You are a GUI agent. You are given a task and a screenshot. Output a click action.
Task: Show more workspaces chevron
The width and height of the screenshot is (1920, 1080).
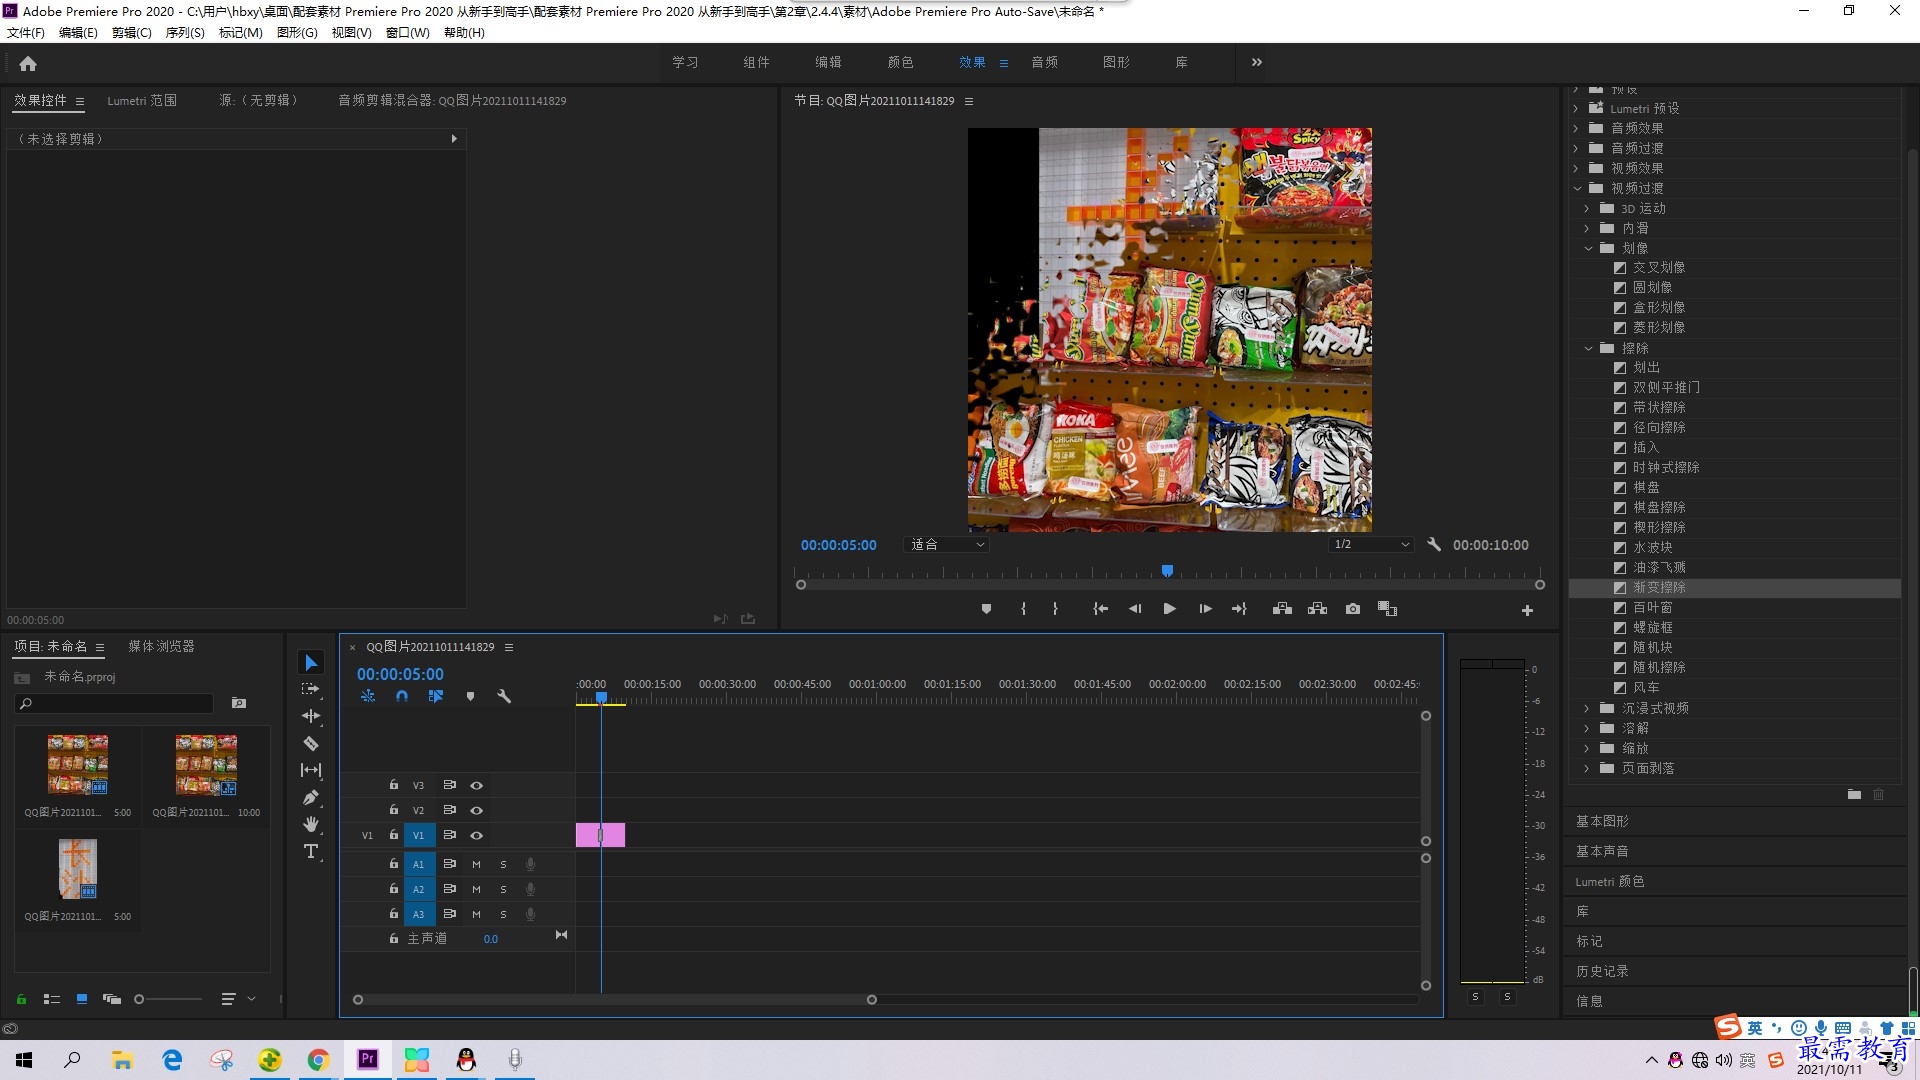tap(1257, 62)
